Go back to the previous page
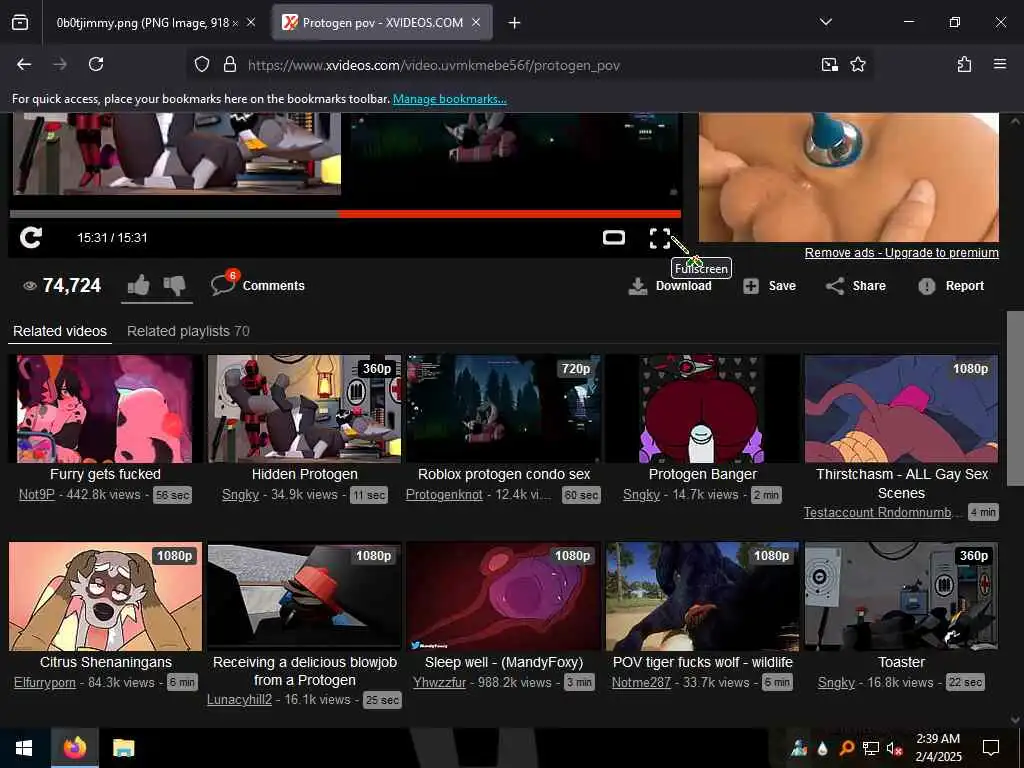The image size is (1024, 768). (x=24, y=64)
